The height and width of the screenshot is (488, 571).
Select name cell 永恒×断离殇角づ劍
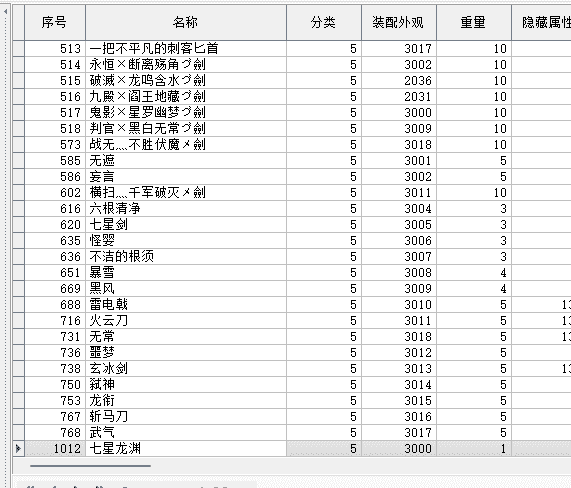pos(186,64)
